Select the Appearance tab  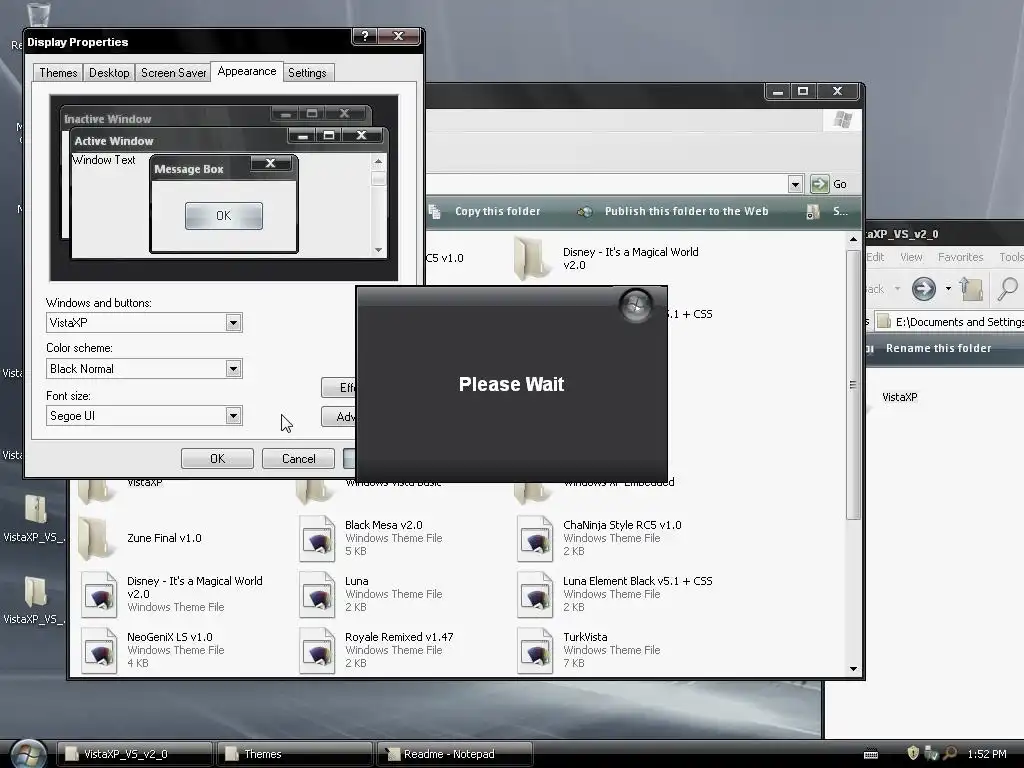(247, 71)
